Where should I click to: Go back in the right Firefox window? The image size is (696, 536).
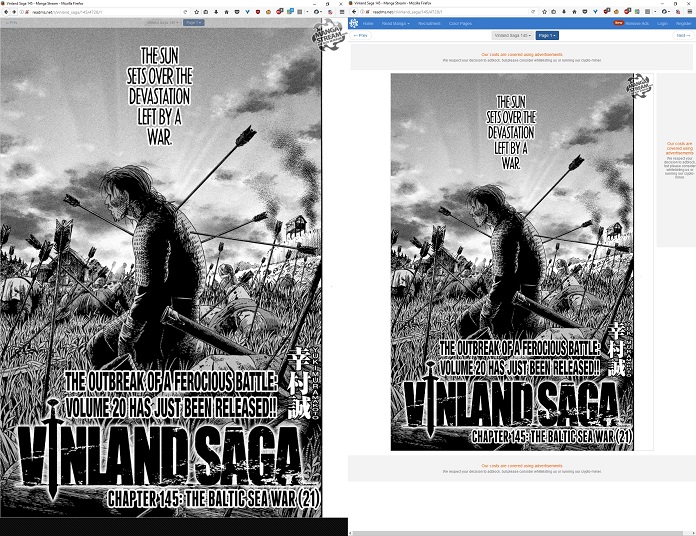354,12
